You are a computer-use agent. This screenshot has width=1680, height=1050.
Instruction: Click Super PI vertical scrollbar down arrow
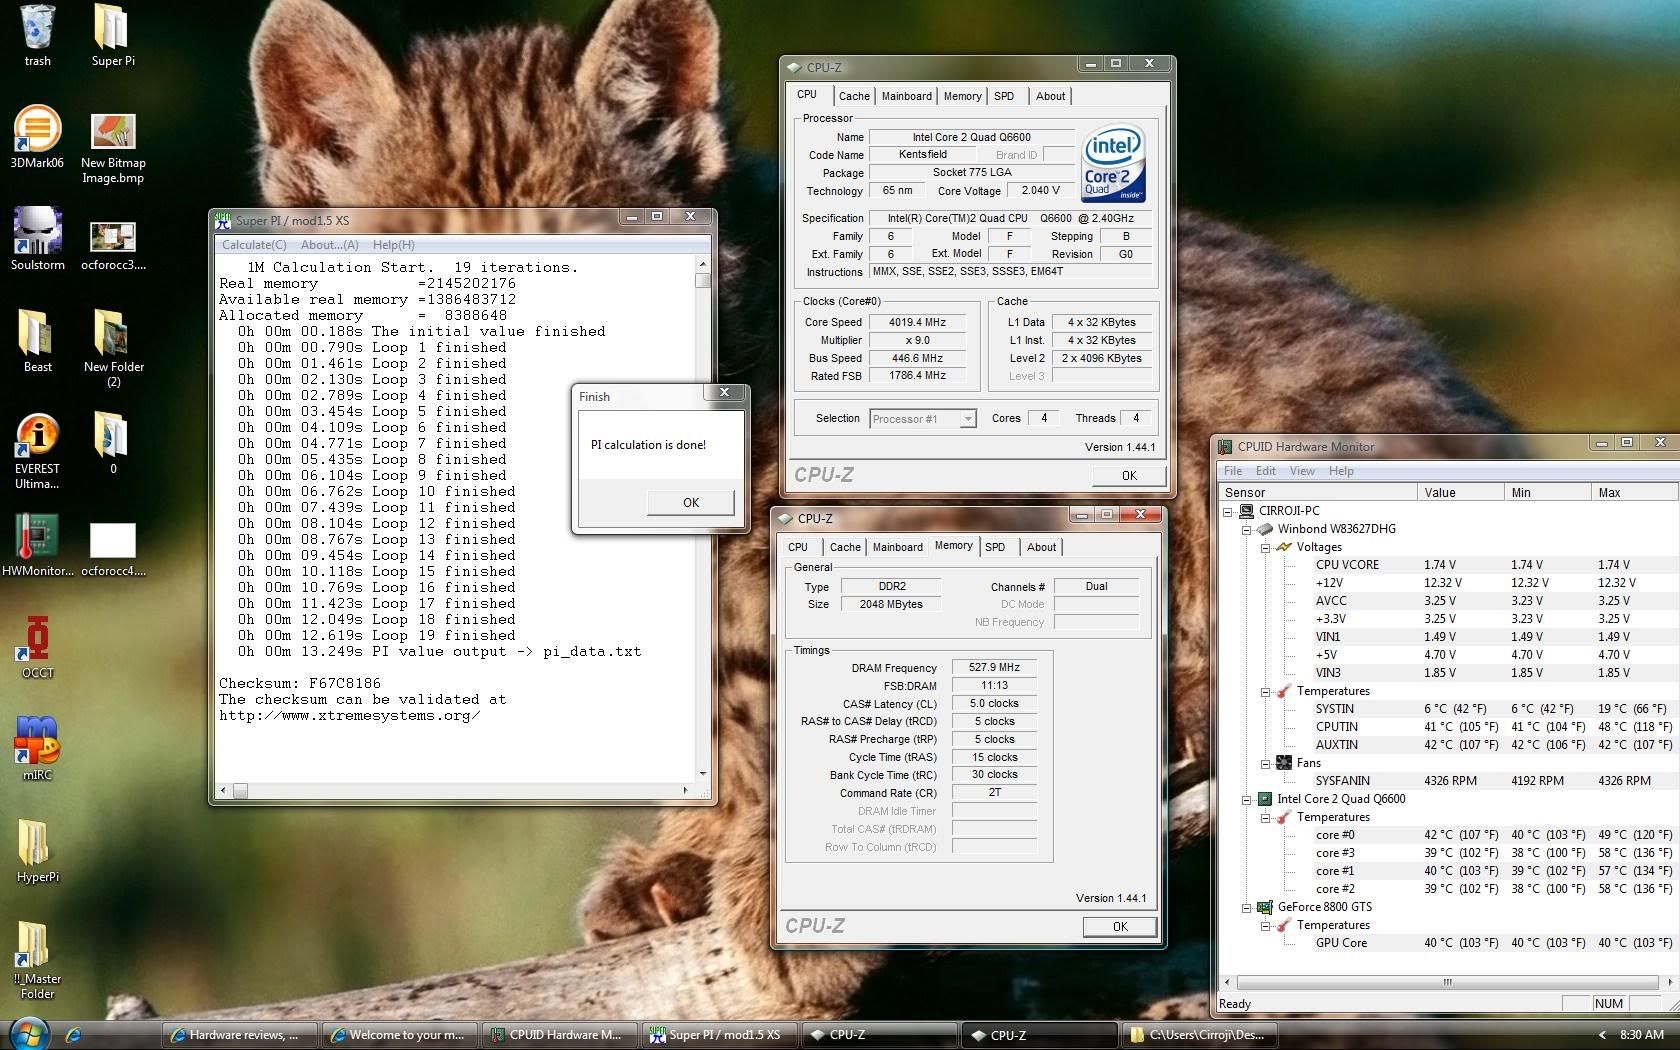pos(703,773)
